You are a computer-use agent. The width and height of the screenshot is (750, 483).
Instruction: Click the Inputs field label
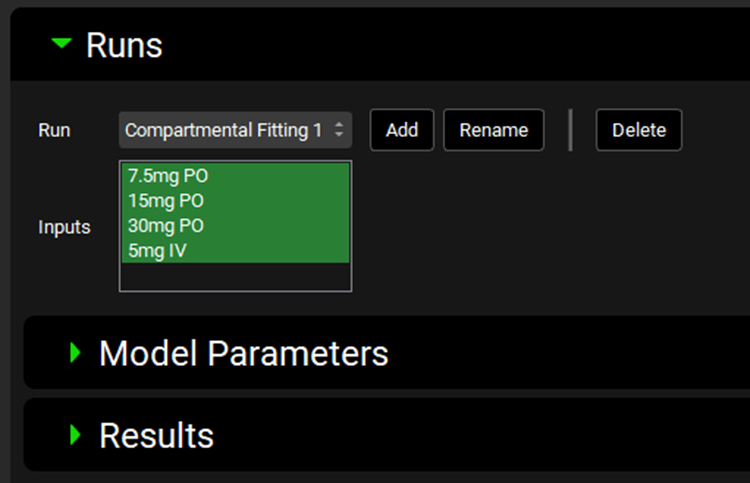[64, 227]
